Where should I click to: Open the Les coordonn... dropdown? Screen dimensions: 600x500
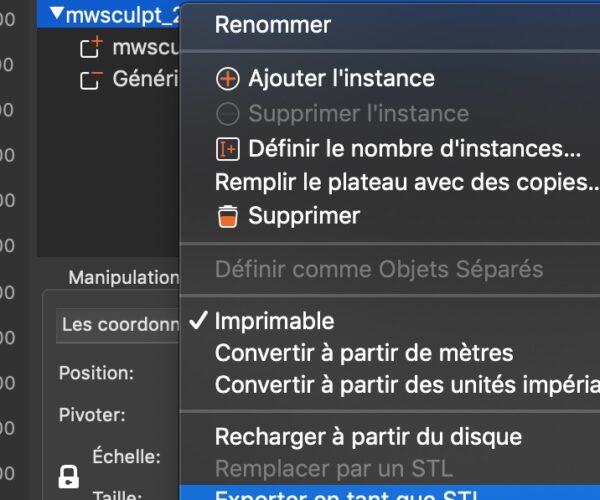tap(118, 325)
